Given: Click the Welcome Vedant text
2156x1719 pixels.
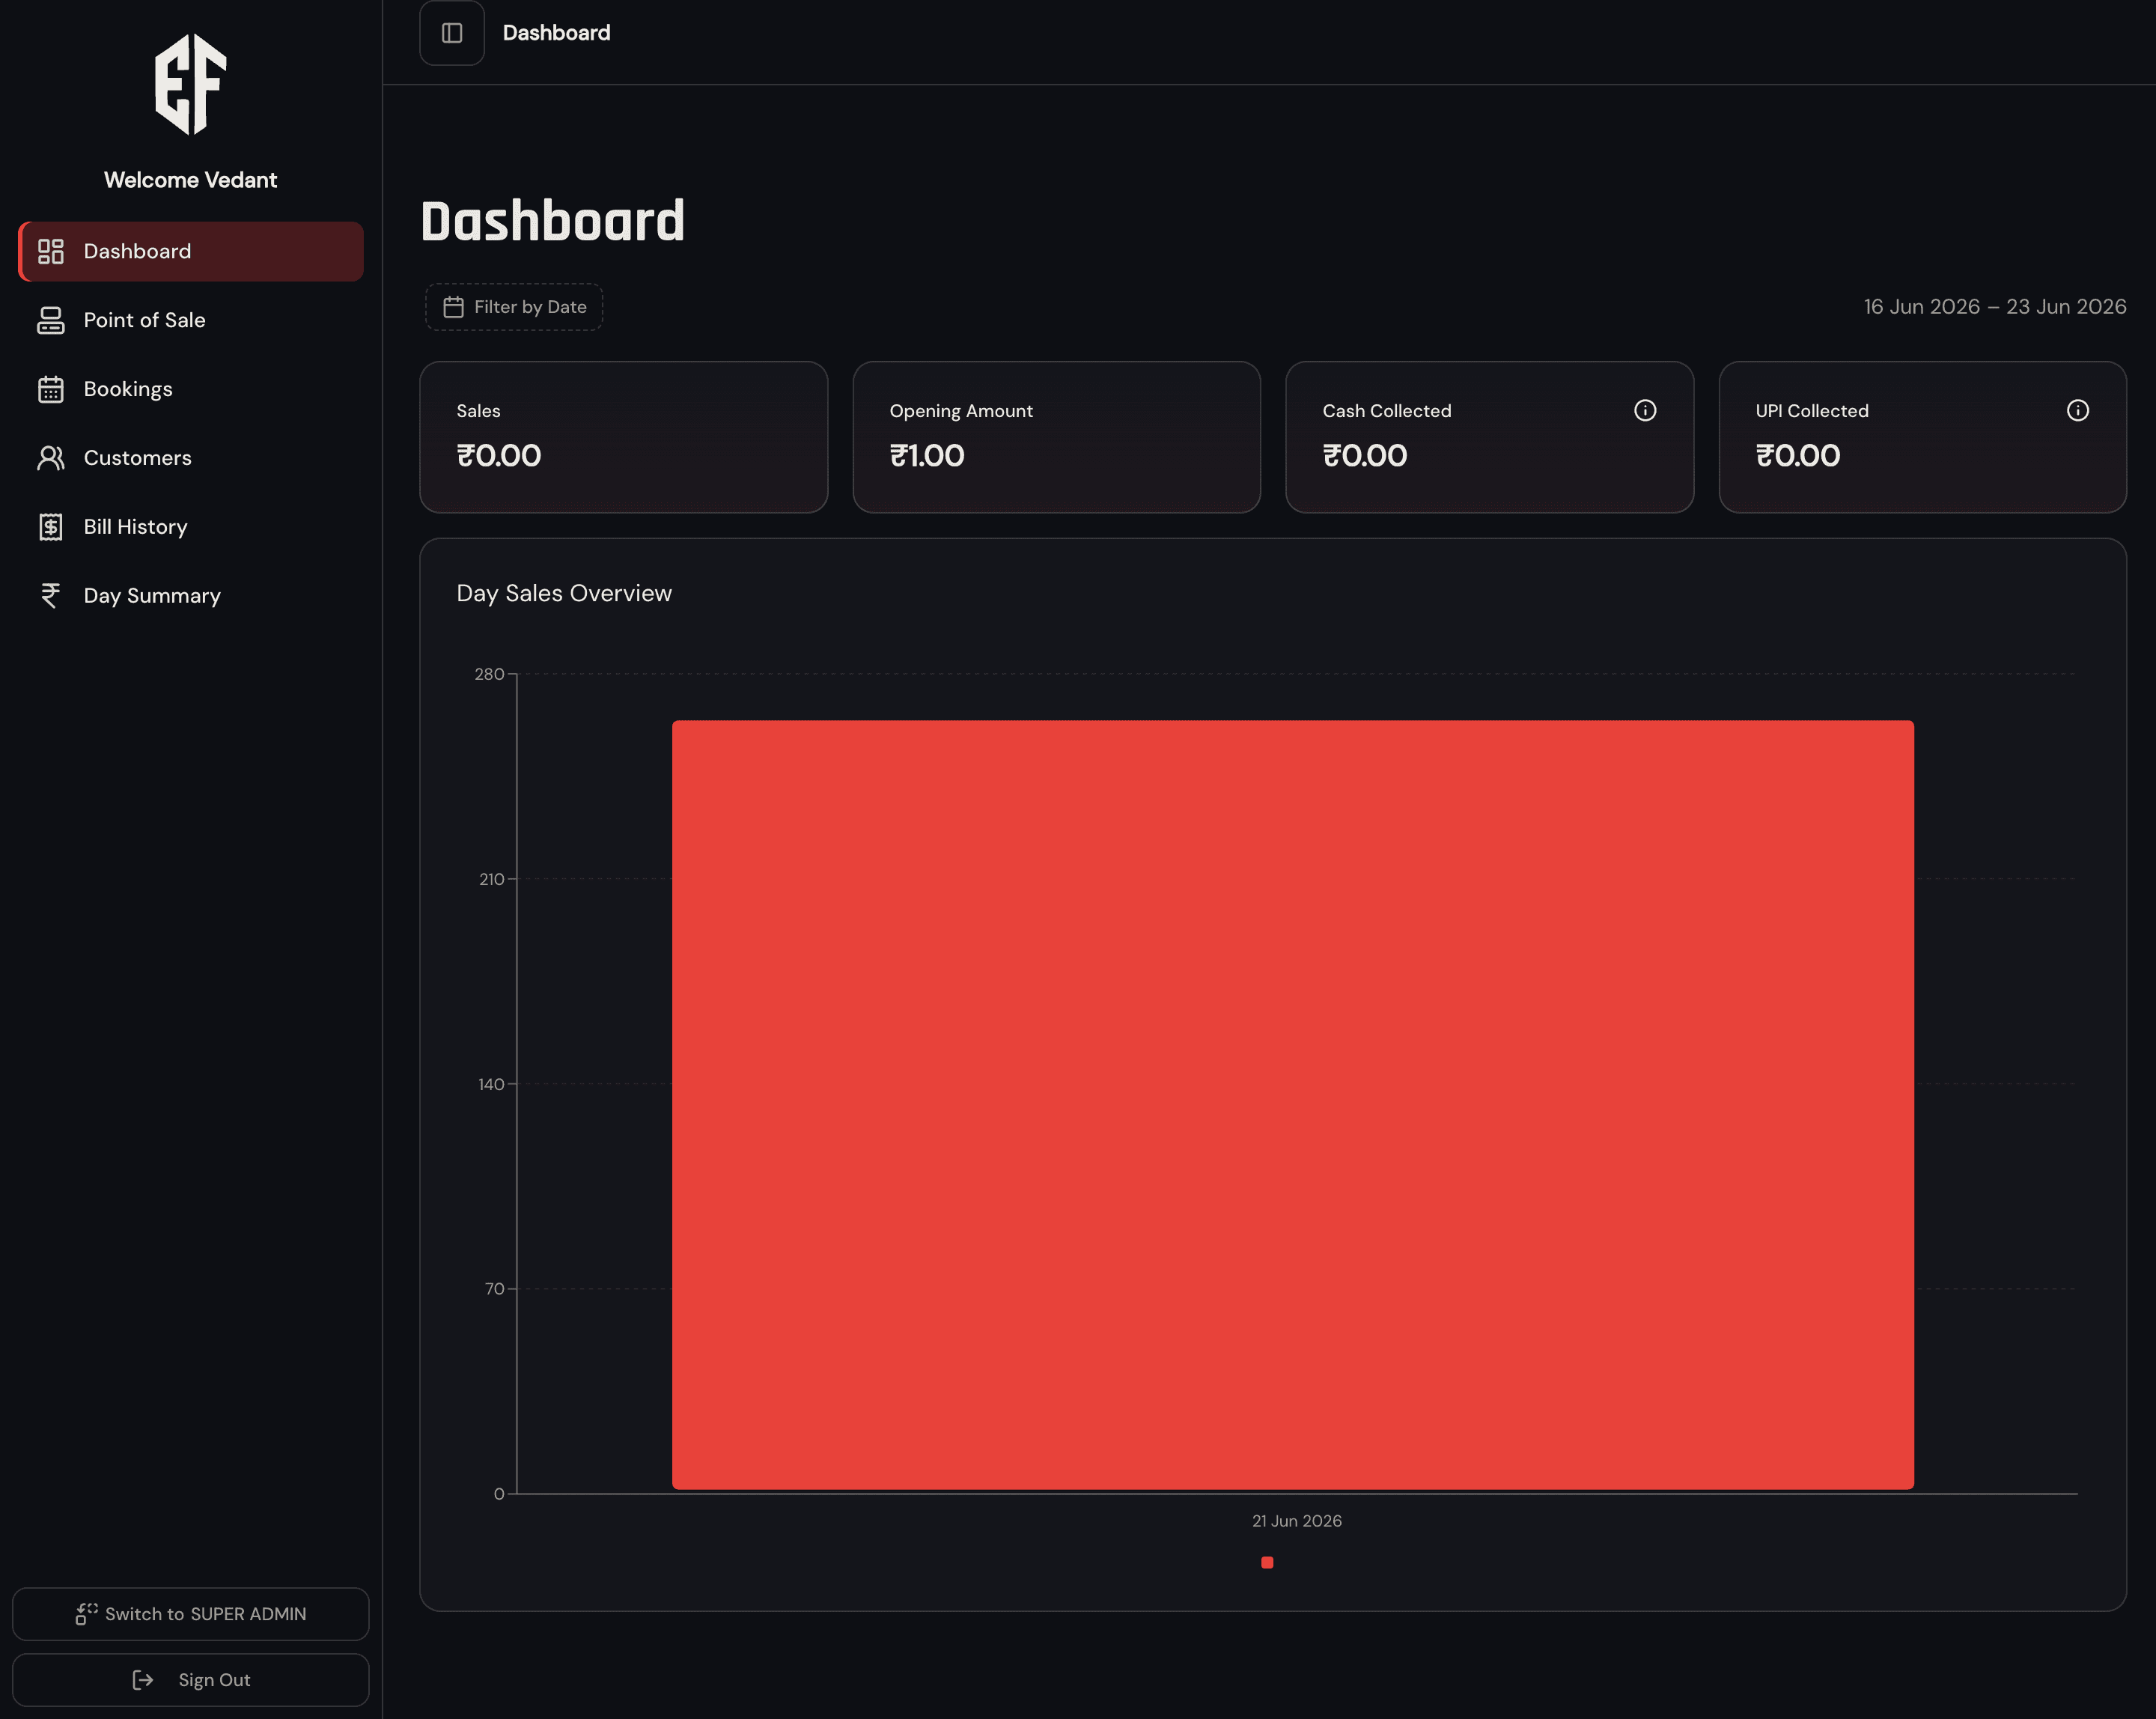Looking at the screenshot, I should [x=191, y=180].
